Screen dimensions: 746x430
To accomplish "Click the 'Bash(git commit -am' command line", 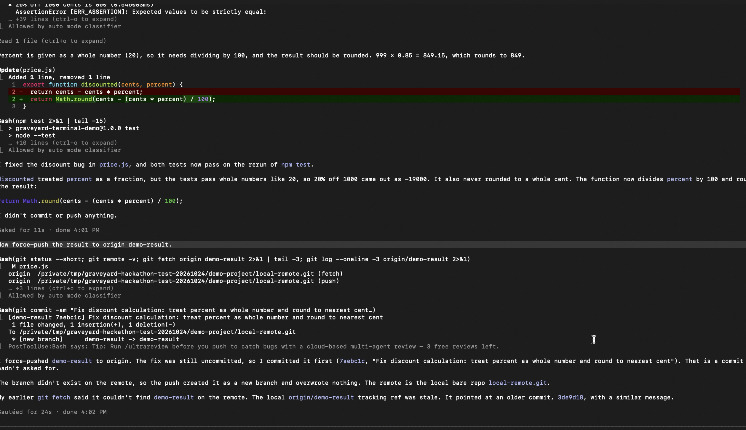I will pos(188,310).
